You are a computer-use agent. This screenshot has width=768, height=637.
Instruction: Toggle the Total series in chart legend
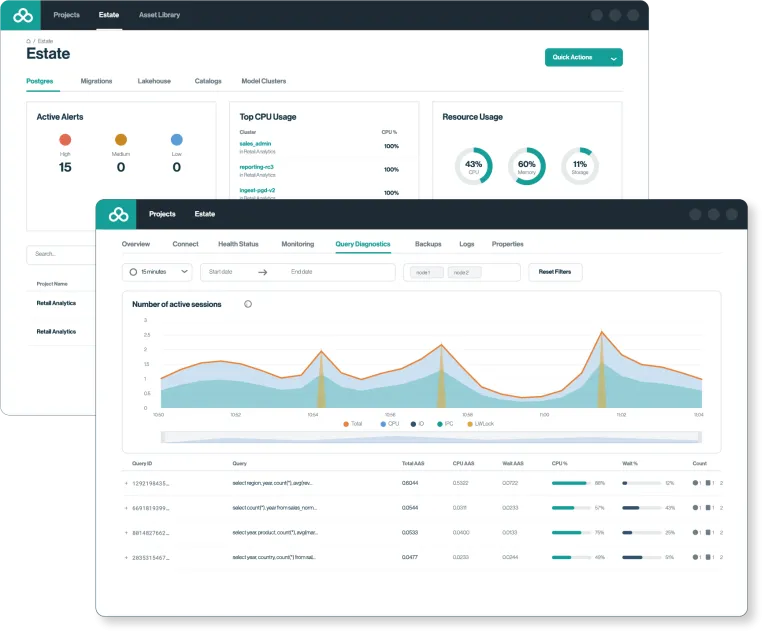coord(353,424)
